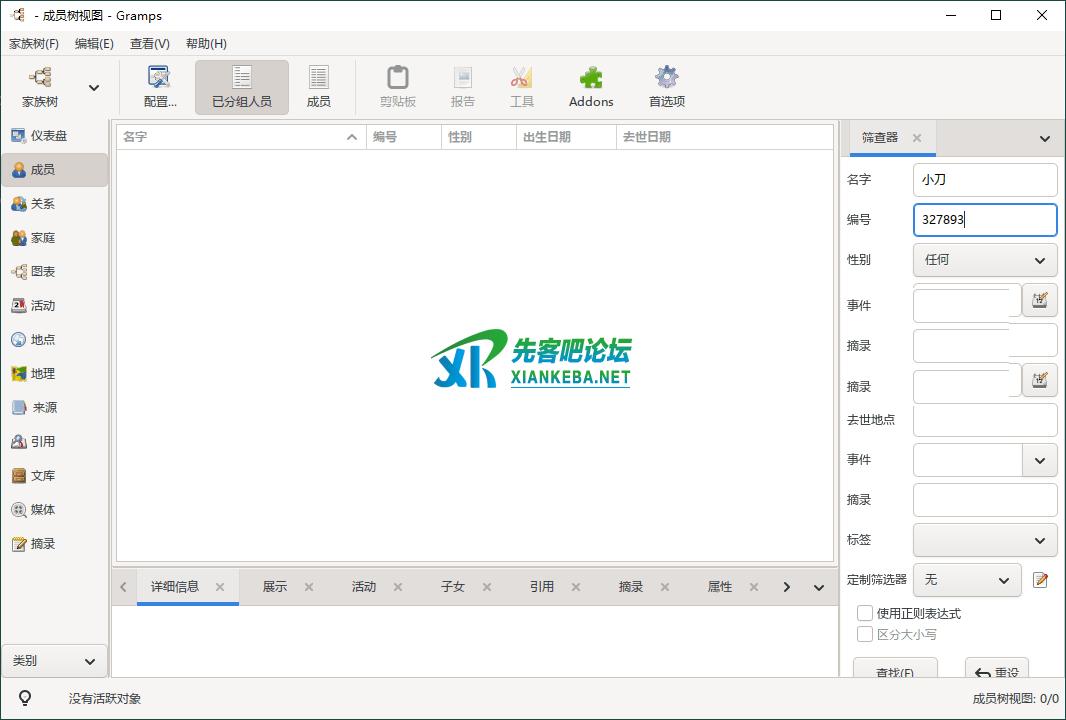Toggle the 区分大小写 checkbox
This screenshot has height=720, width=1066.
(x=865, y=634)
